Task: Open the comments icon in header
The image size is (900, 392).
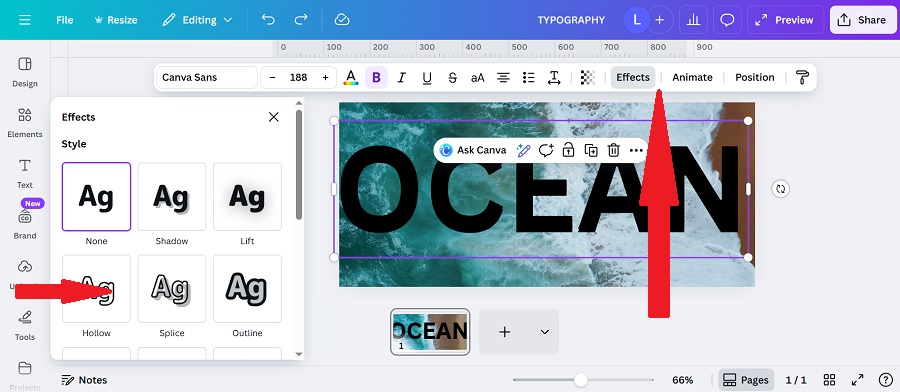Action: [x=727, y=20]
